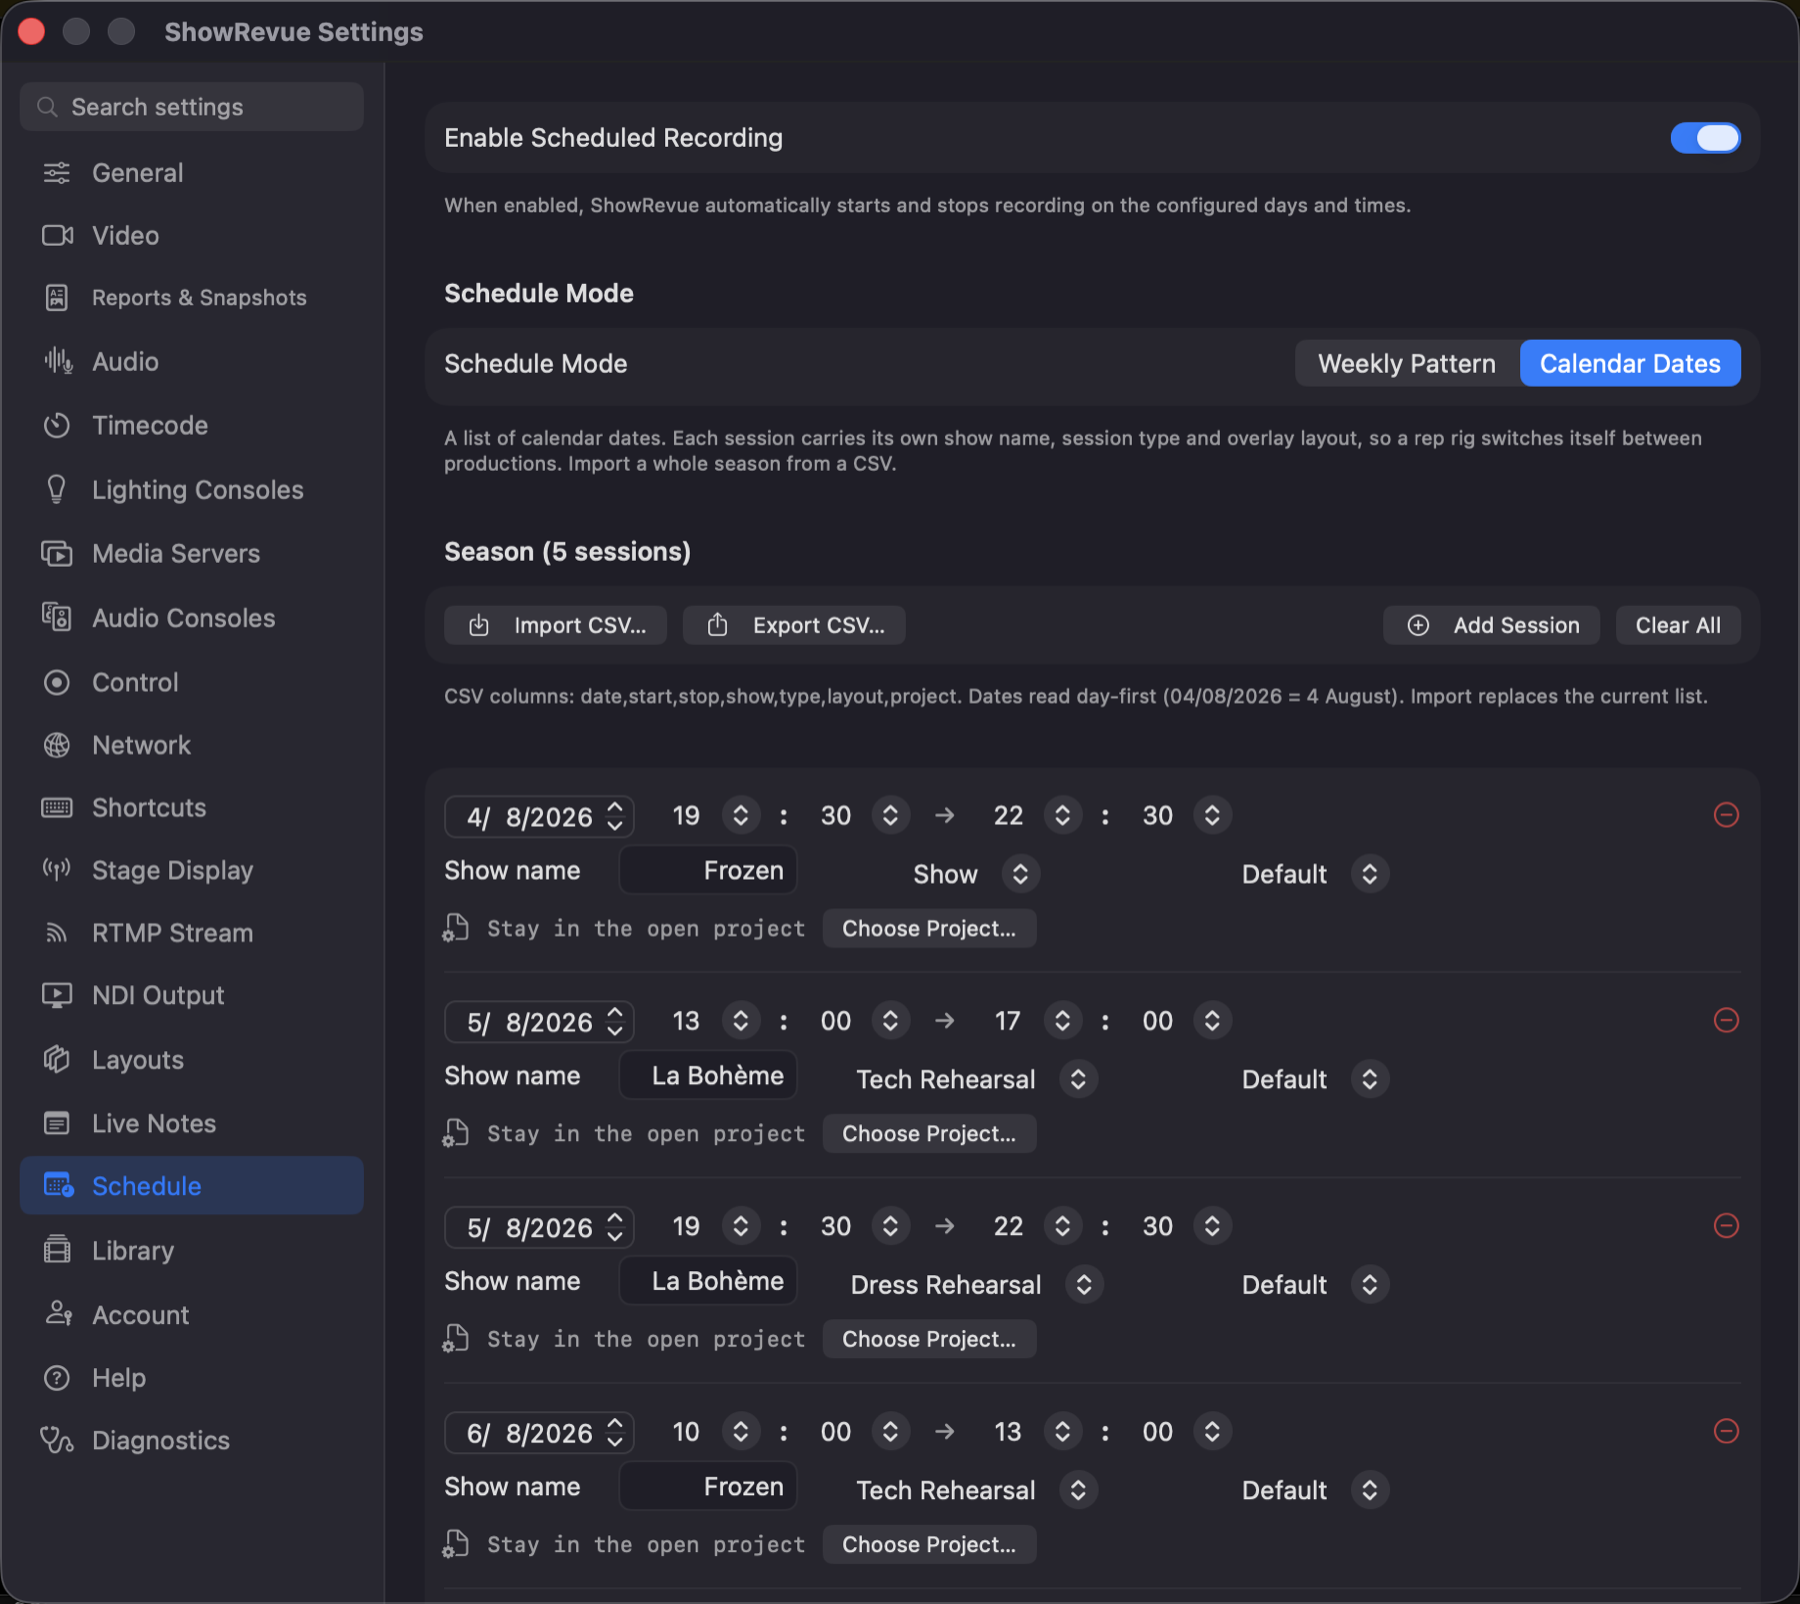Remove the La Bohème Dress Rehearsal session
This screenshot has height=1604, width=1800.
pos(1726,1226)
